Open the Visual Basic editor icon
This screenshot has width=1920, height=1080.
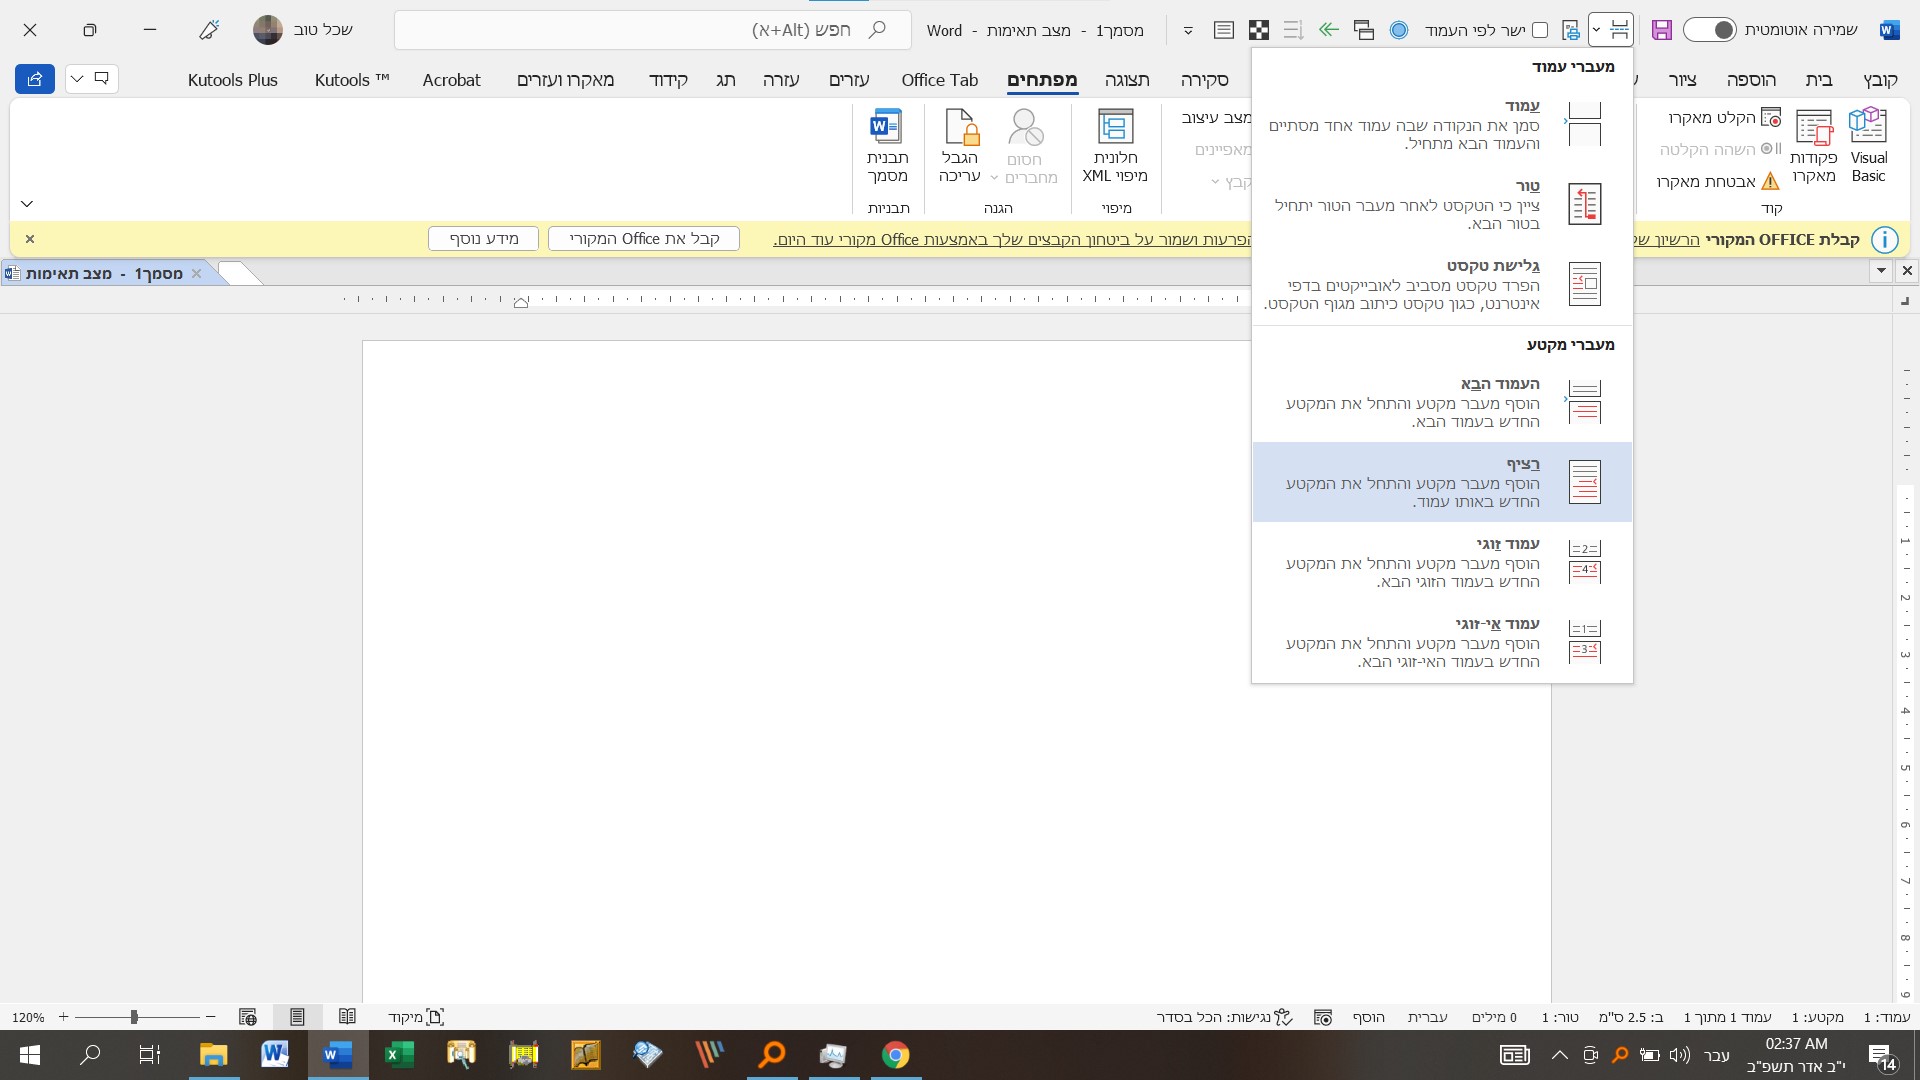(1867, 127)
